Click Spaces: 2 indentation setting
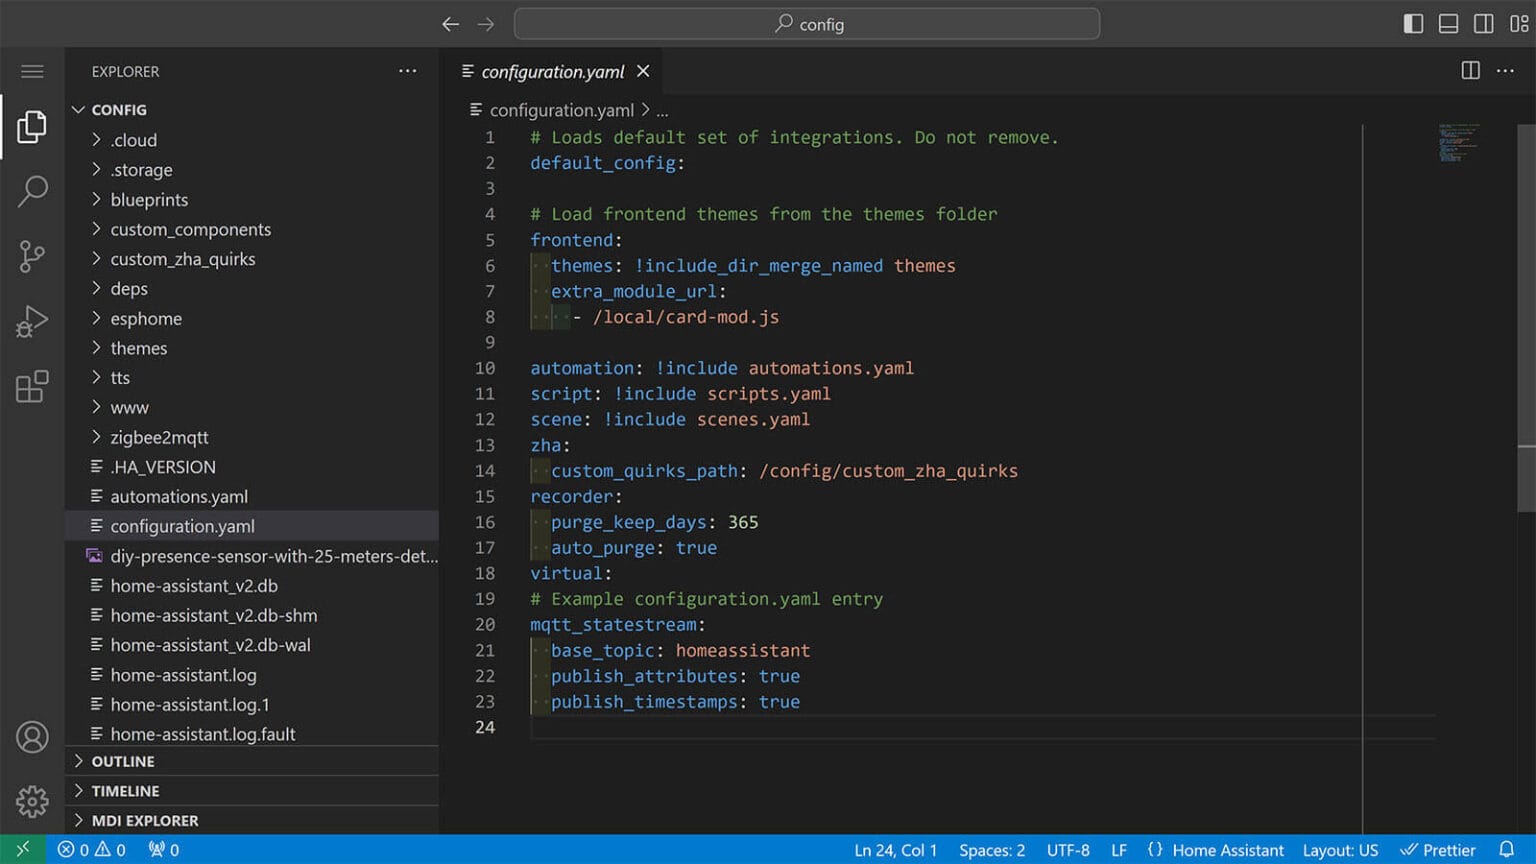Viewport: 1536px width, 864px height. (991, 850)
